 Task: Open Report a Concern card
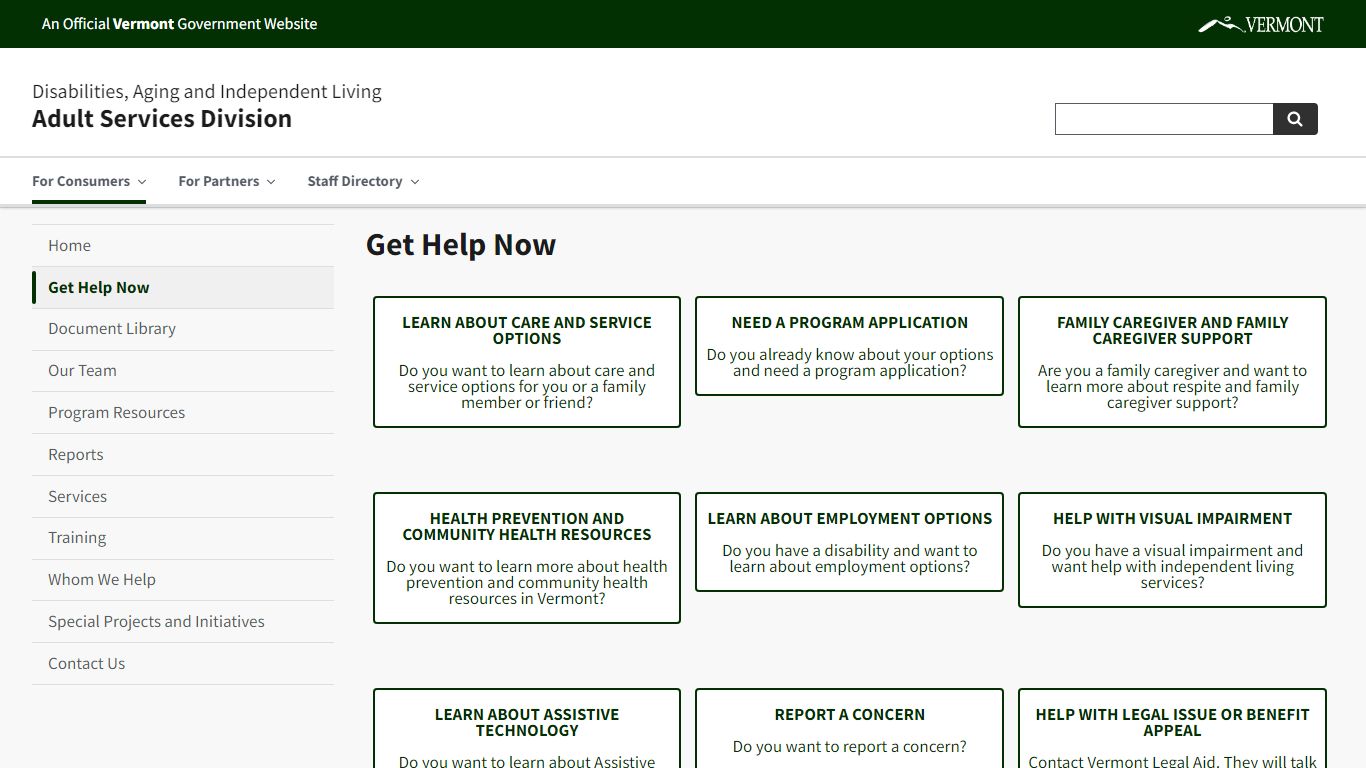pos(849,729)
